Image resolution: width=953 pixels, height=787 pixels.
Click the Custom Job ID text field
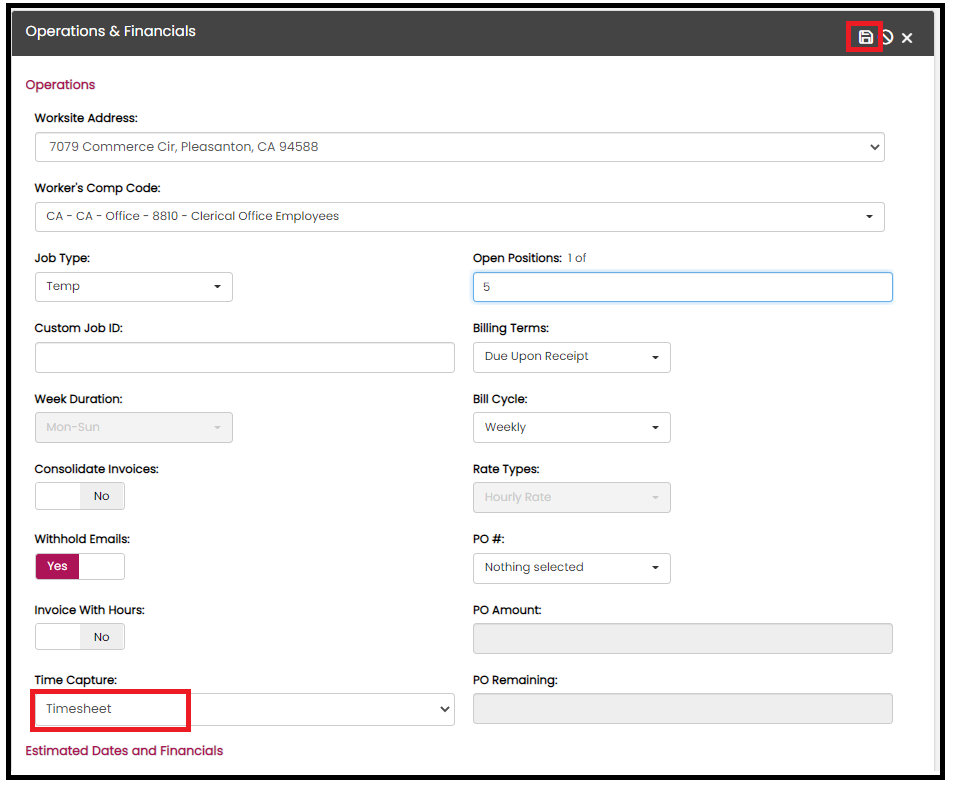[x=244, y=357]
